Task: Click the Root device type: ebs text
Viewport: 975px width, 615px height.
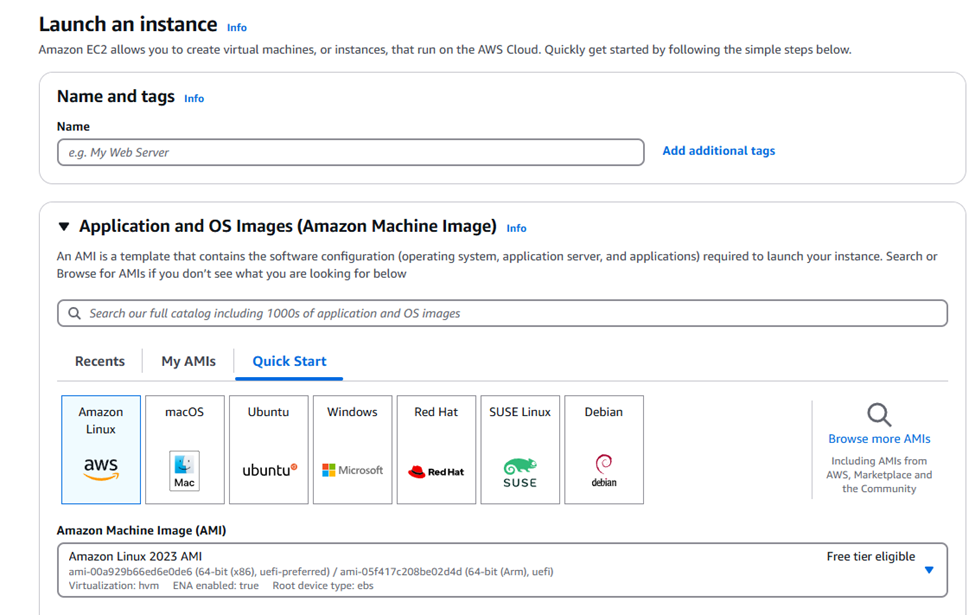Action: point(323,586)
